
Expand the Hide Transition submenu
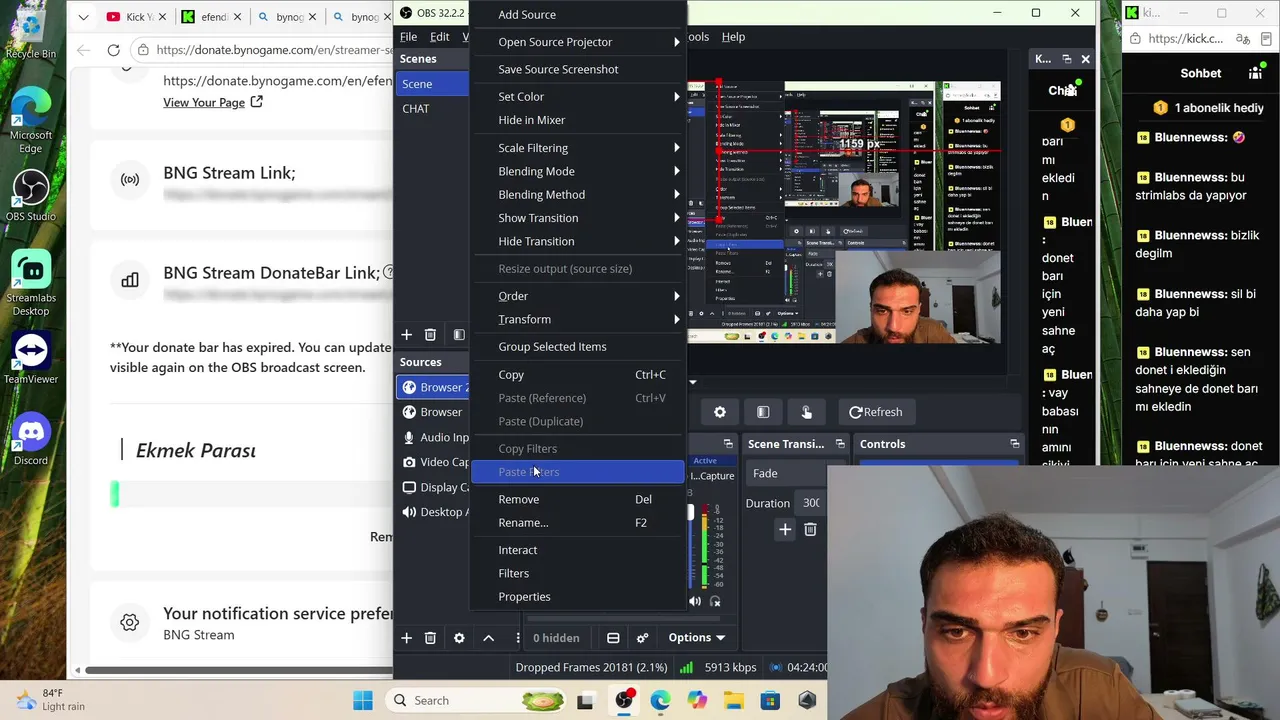[578, 241]
